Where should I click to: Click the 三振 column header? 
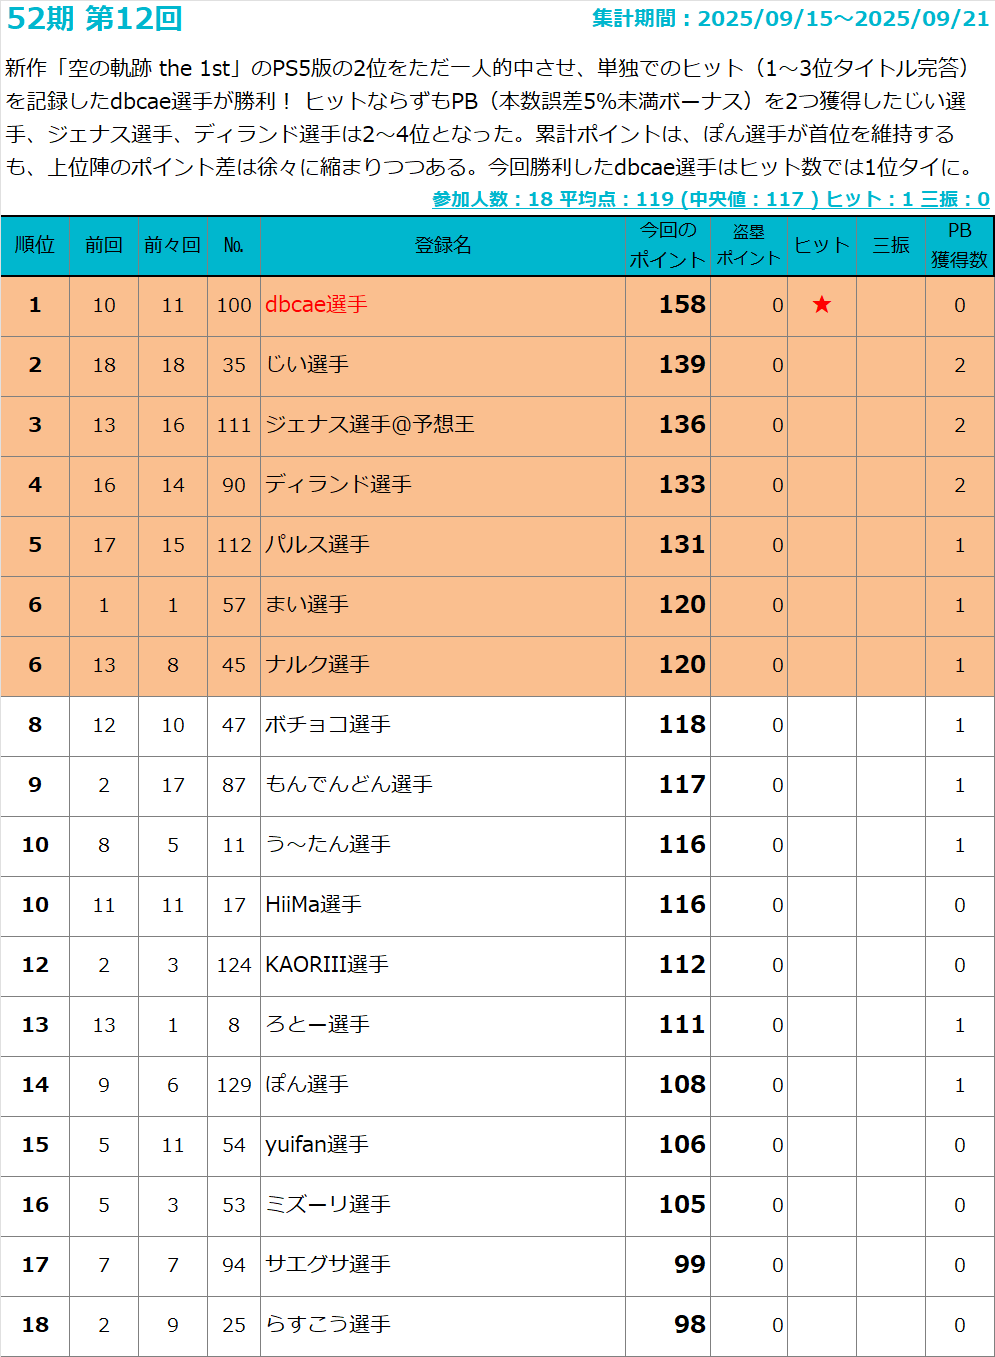890,245
